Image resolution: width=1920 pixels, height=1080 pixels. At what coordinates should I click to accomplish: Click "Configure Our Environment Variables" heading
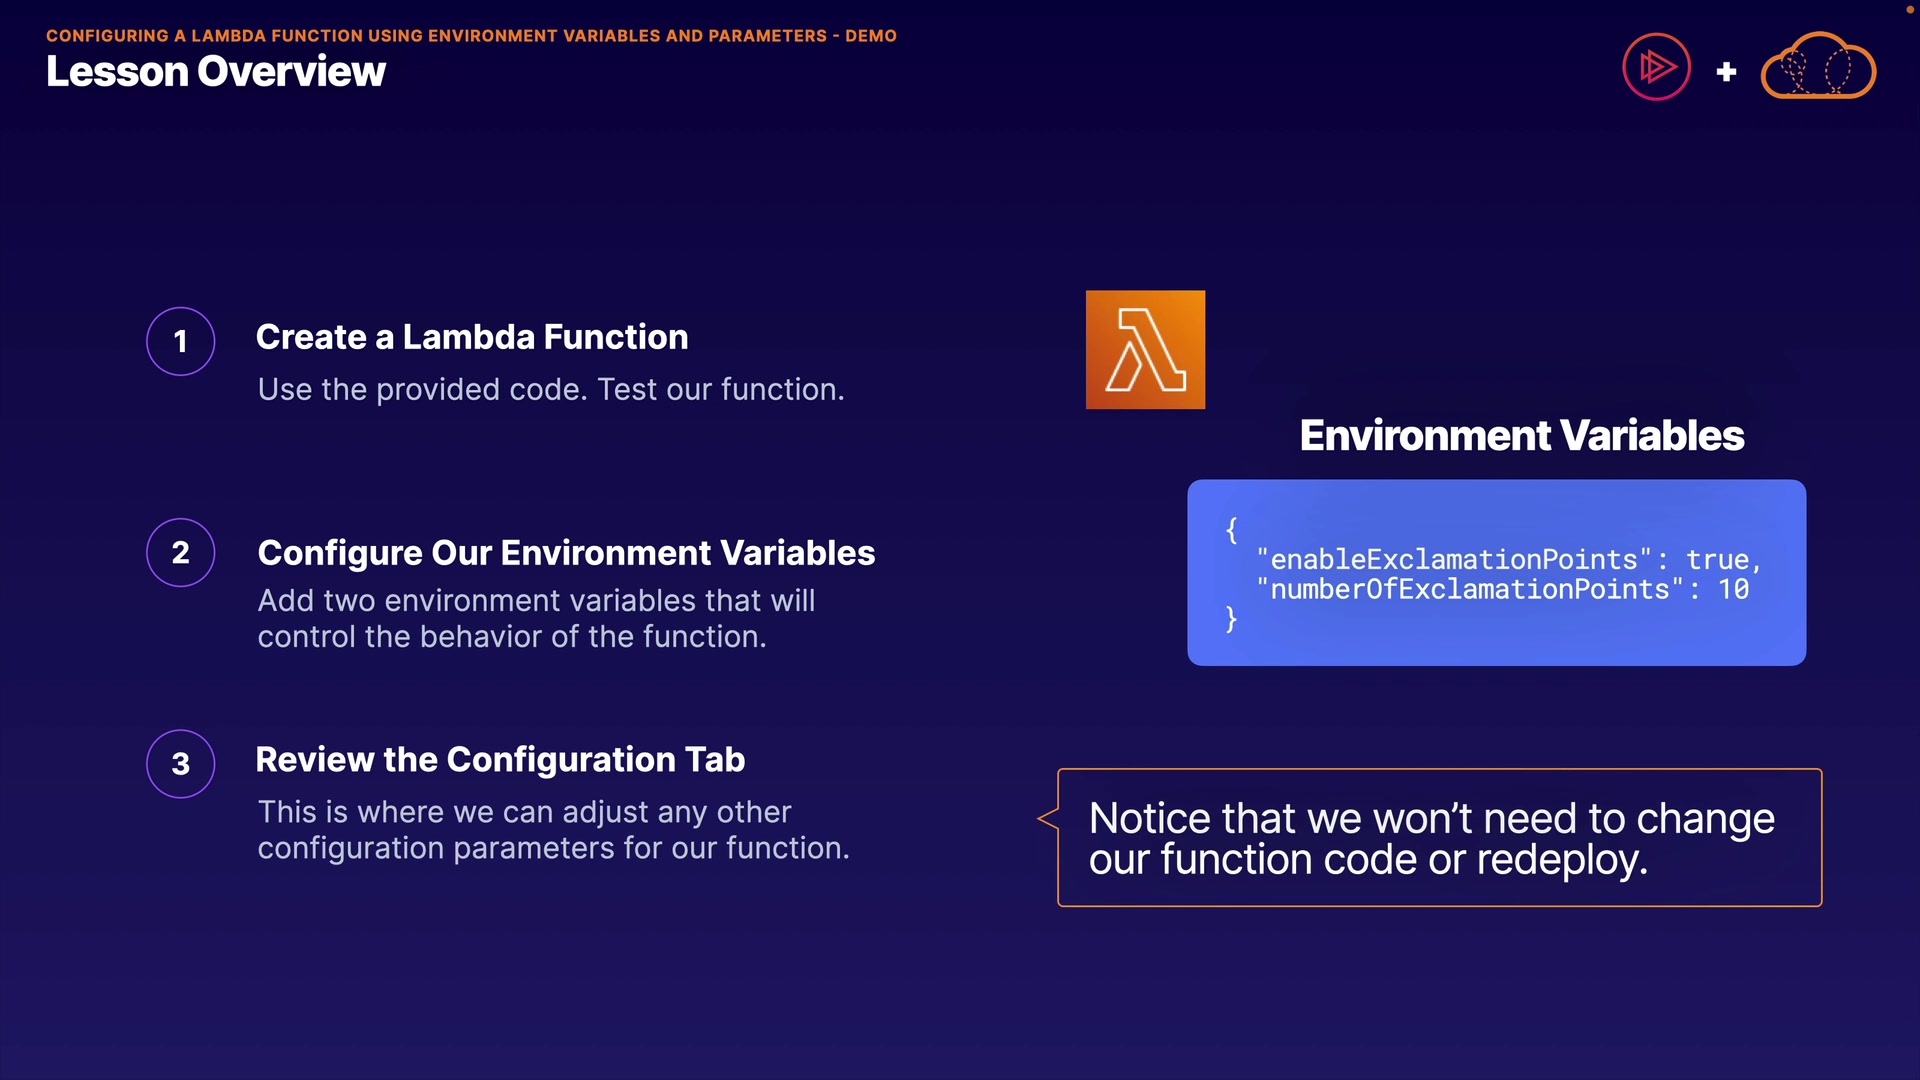[566, 553]
